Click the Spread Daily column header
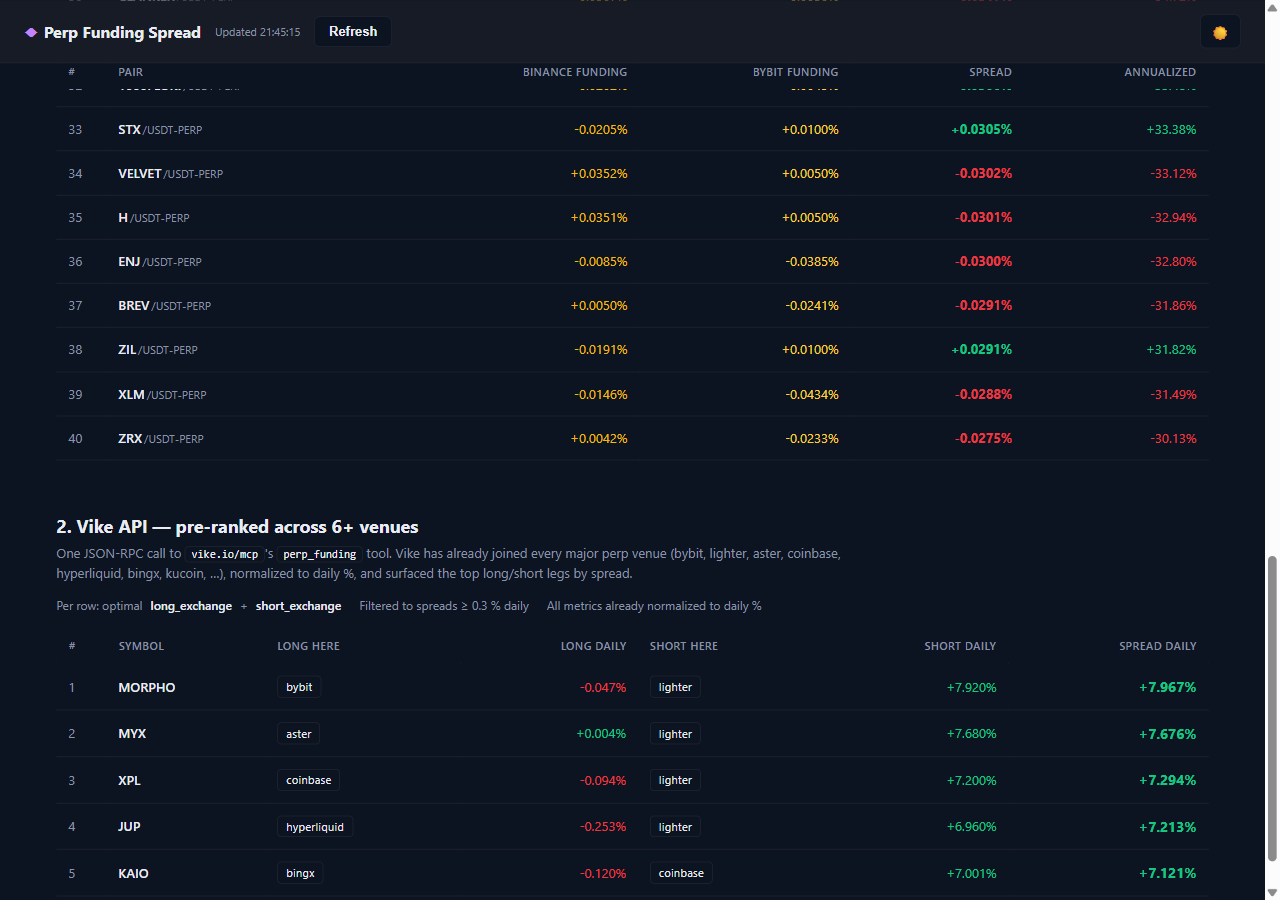This screenshot has height=900, width=1280. 1158,646
